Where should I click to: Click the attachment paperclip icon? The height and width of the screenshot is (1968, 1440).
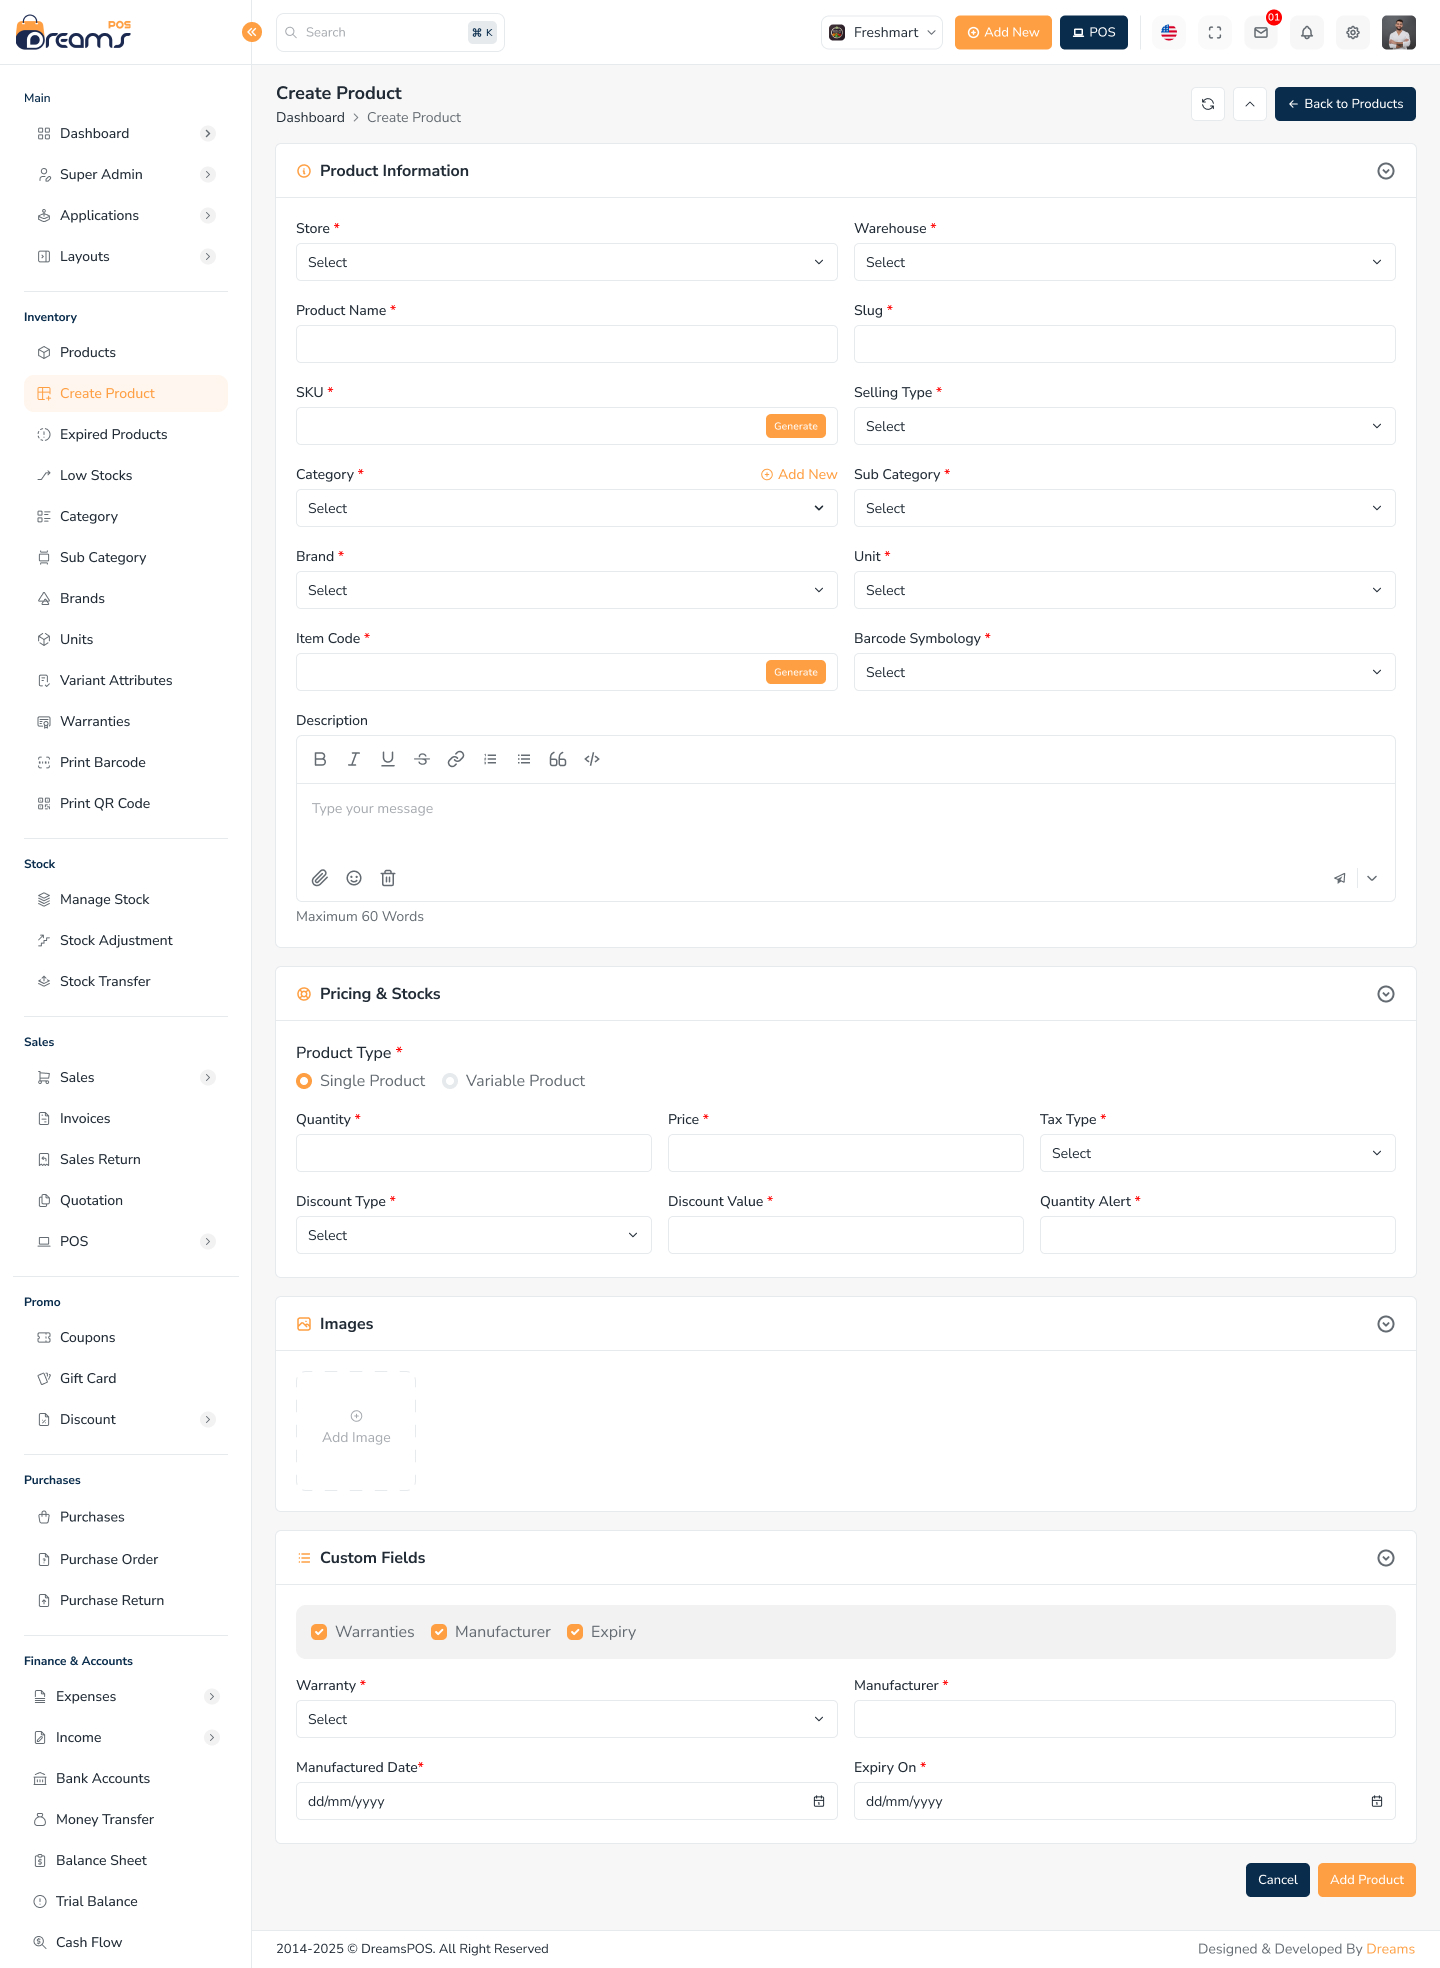320,878
